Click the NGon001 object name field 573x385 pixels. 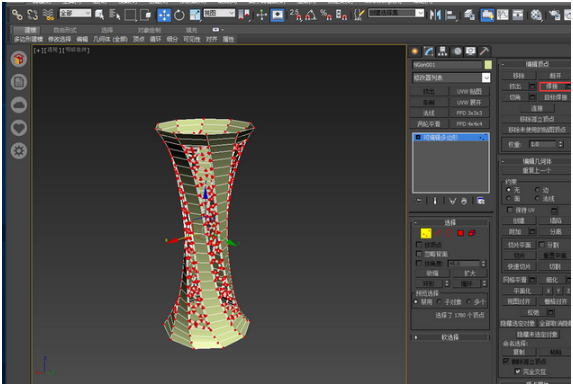point(447,65)
